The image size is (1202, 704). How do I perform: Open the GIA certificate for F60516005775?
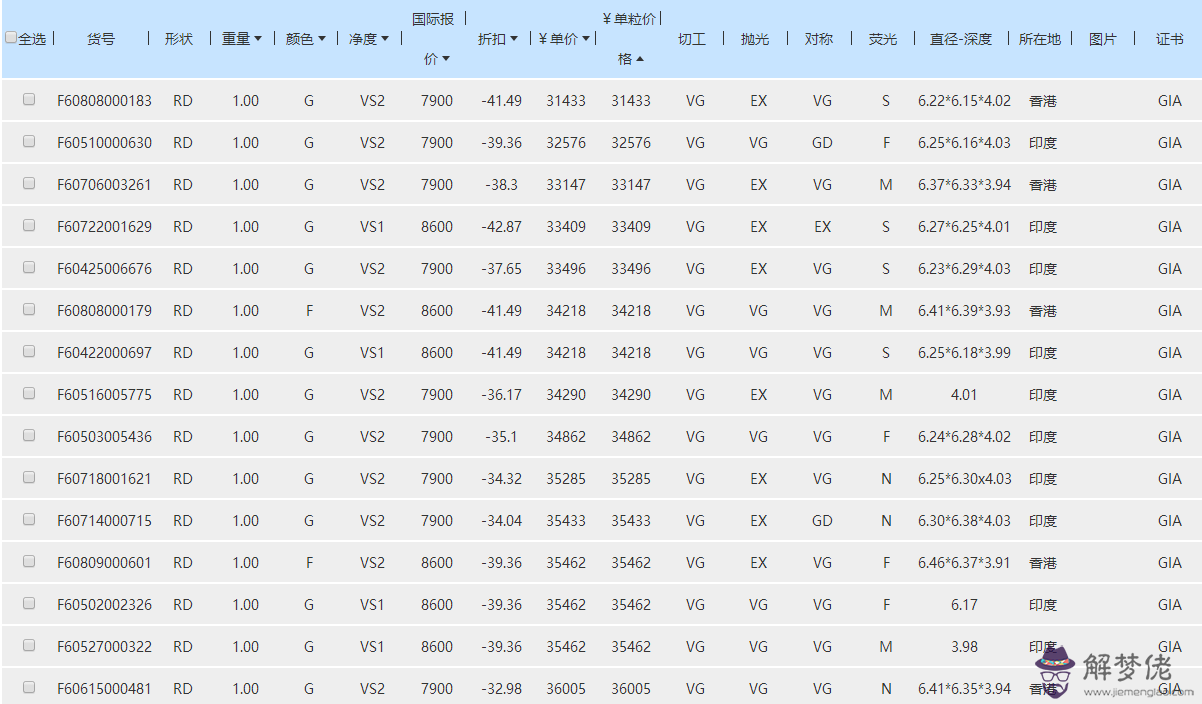coord(1170,395)
